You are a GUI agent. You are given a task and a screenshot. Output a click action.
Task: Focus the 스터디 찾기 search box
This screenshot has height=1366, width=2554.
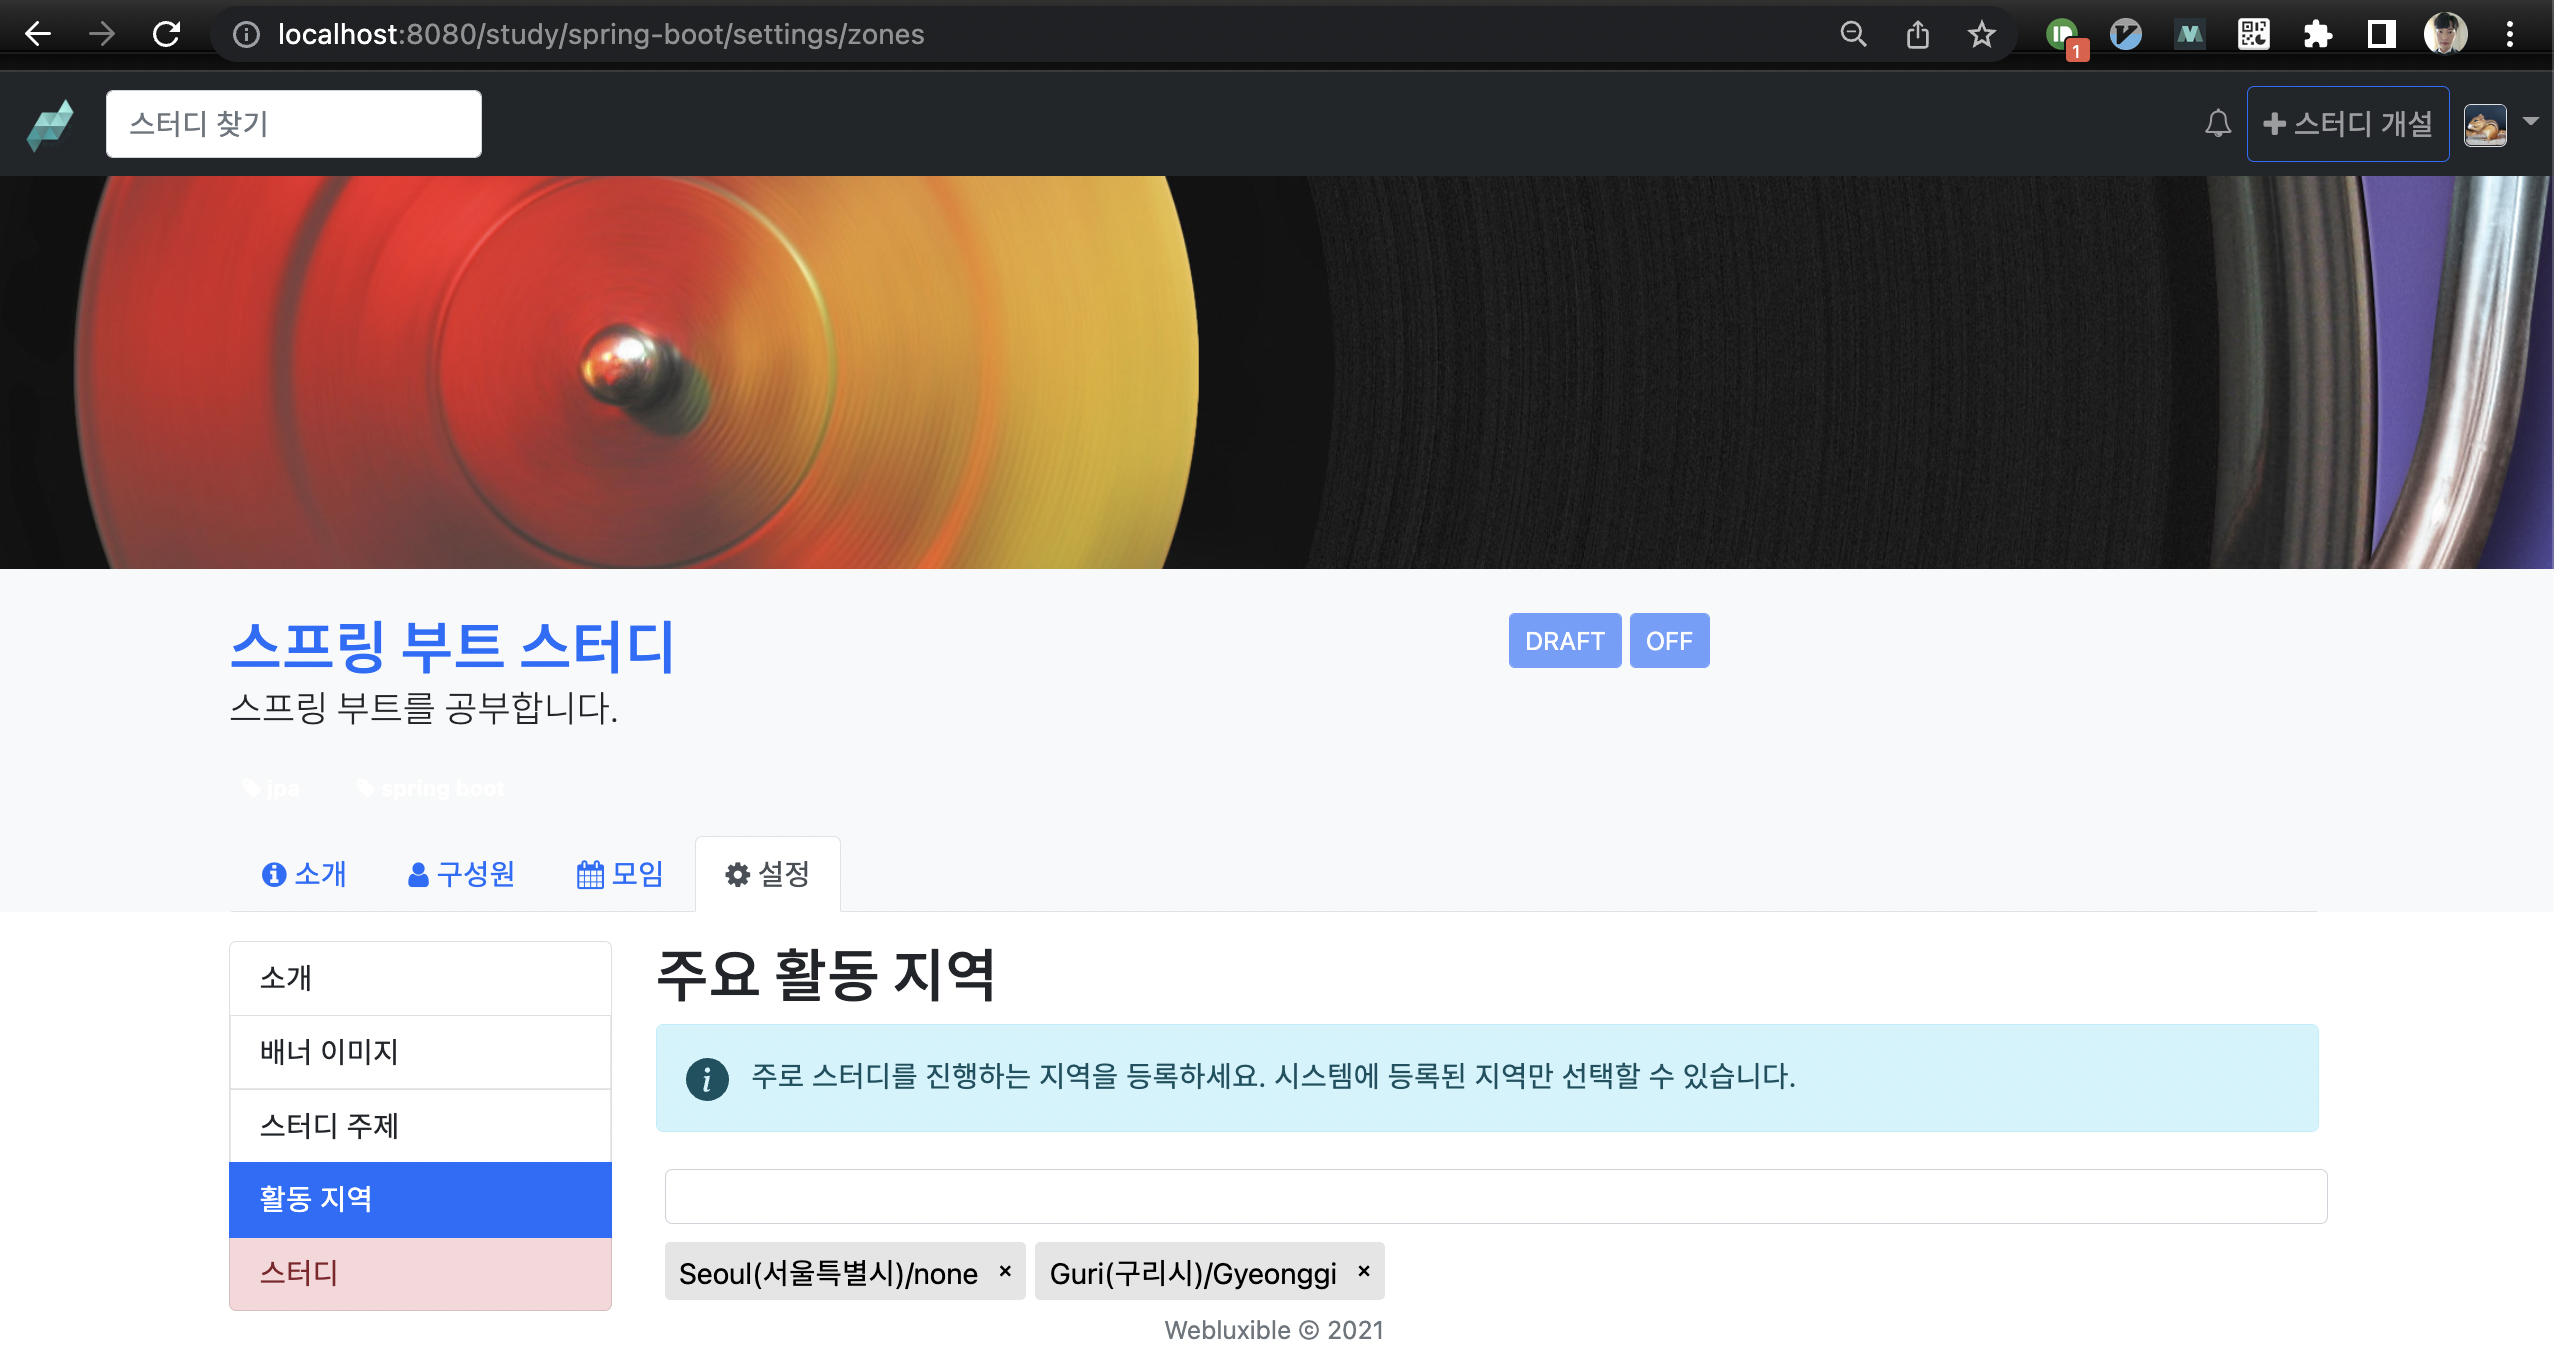pos(293,124)
